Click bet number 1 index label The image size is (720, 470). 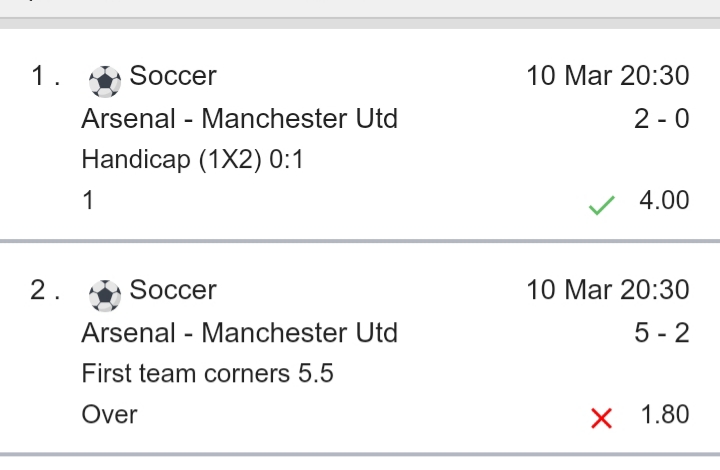point(44,76)
